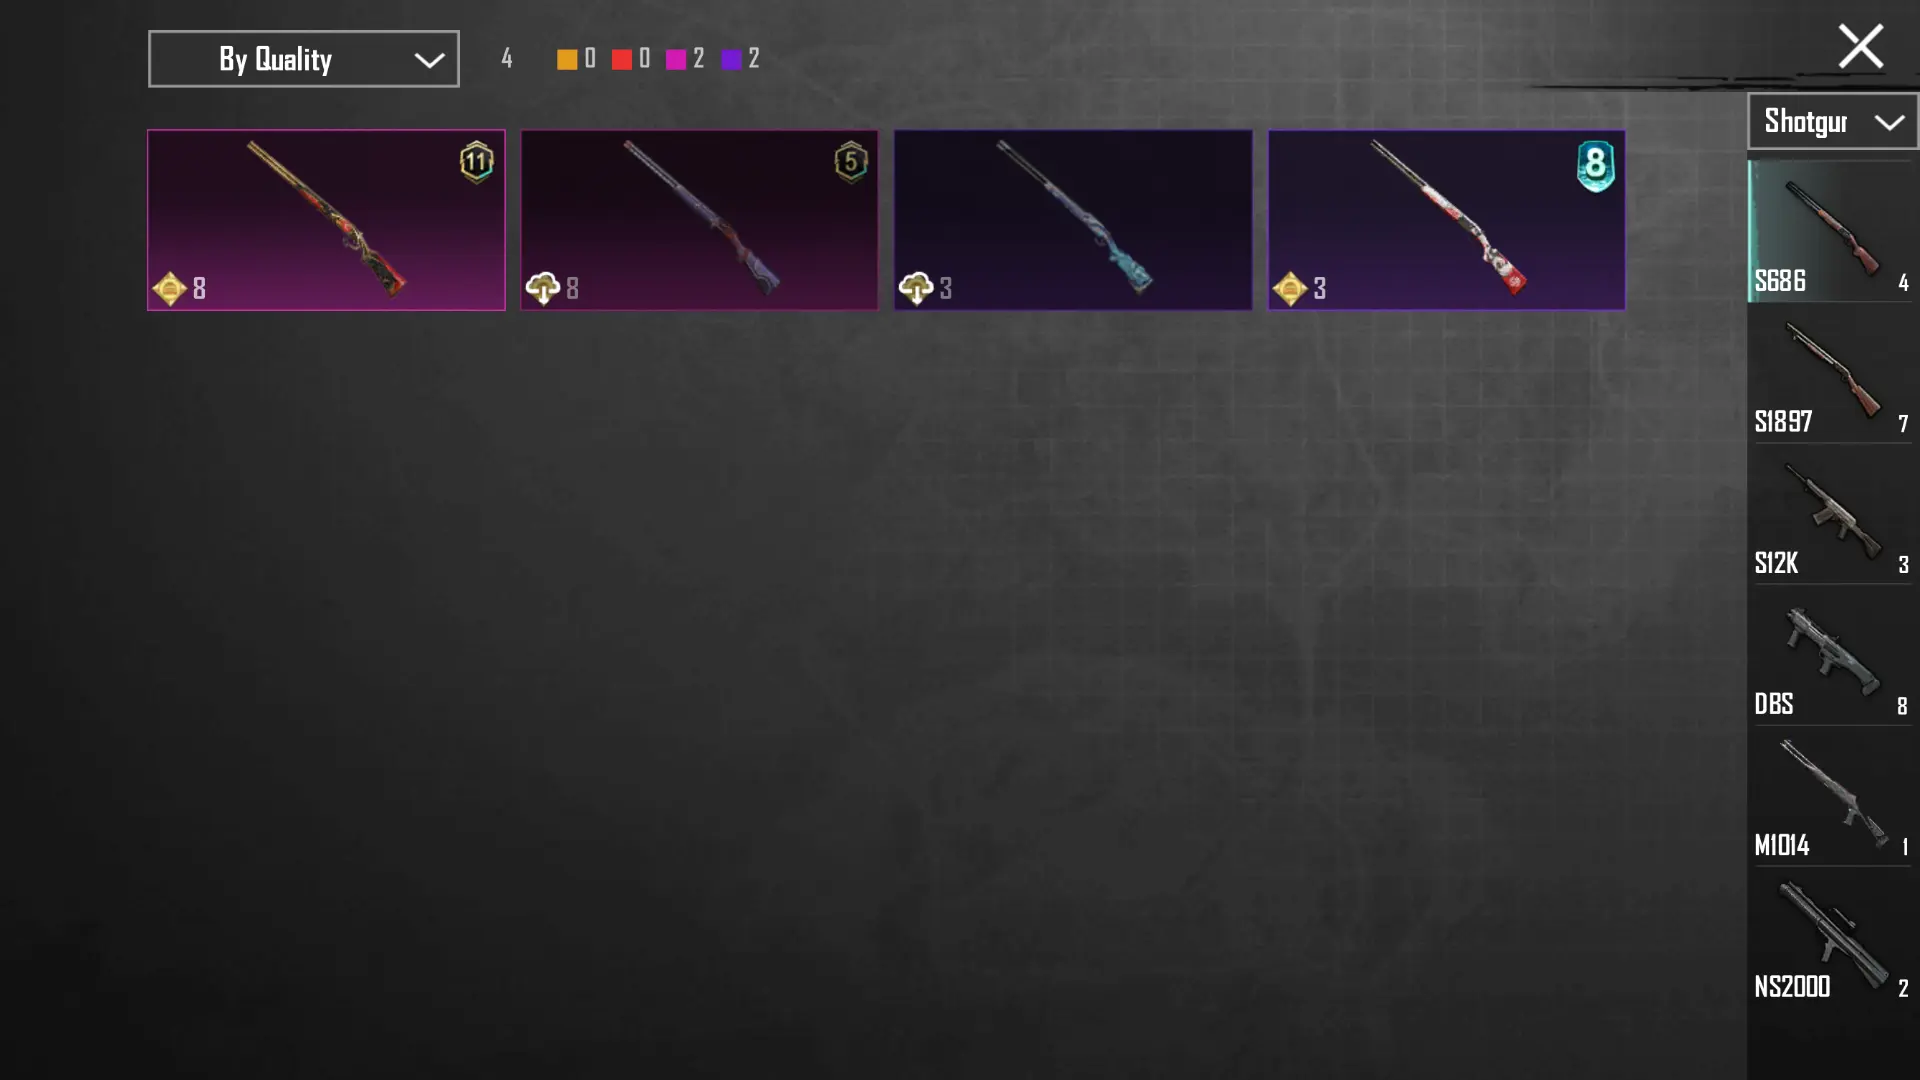1920x1080 pixels.
Task: Click the purple quality counter swatch
Action: point(731,59)
